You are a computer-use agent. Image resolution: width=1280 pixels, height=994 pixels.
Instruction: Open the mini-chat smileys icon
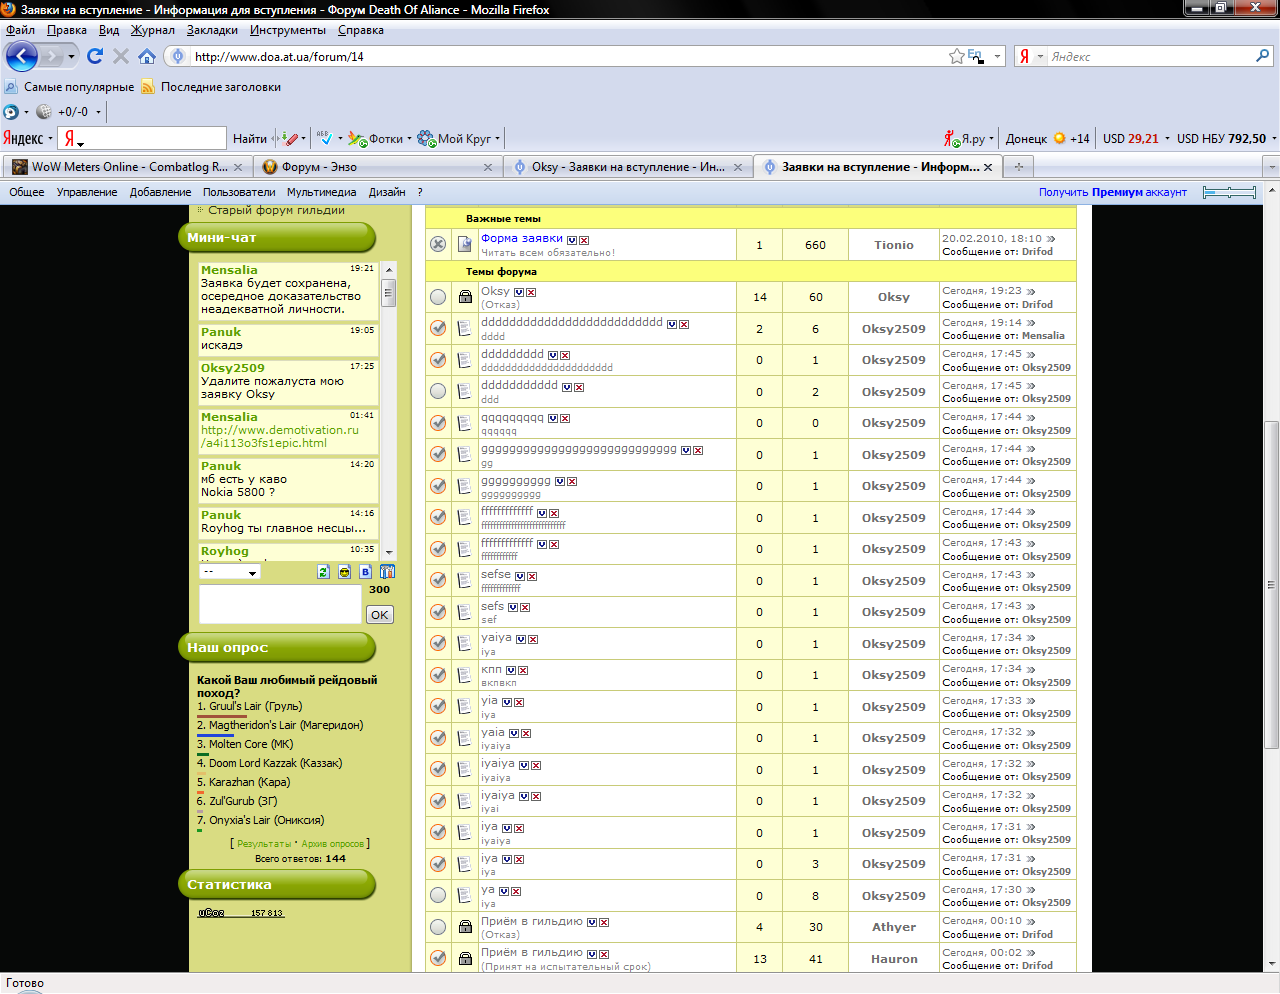tap(344, 572)
